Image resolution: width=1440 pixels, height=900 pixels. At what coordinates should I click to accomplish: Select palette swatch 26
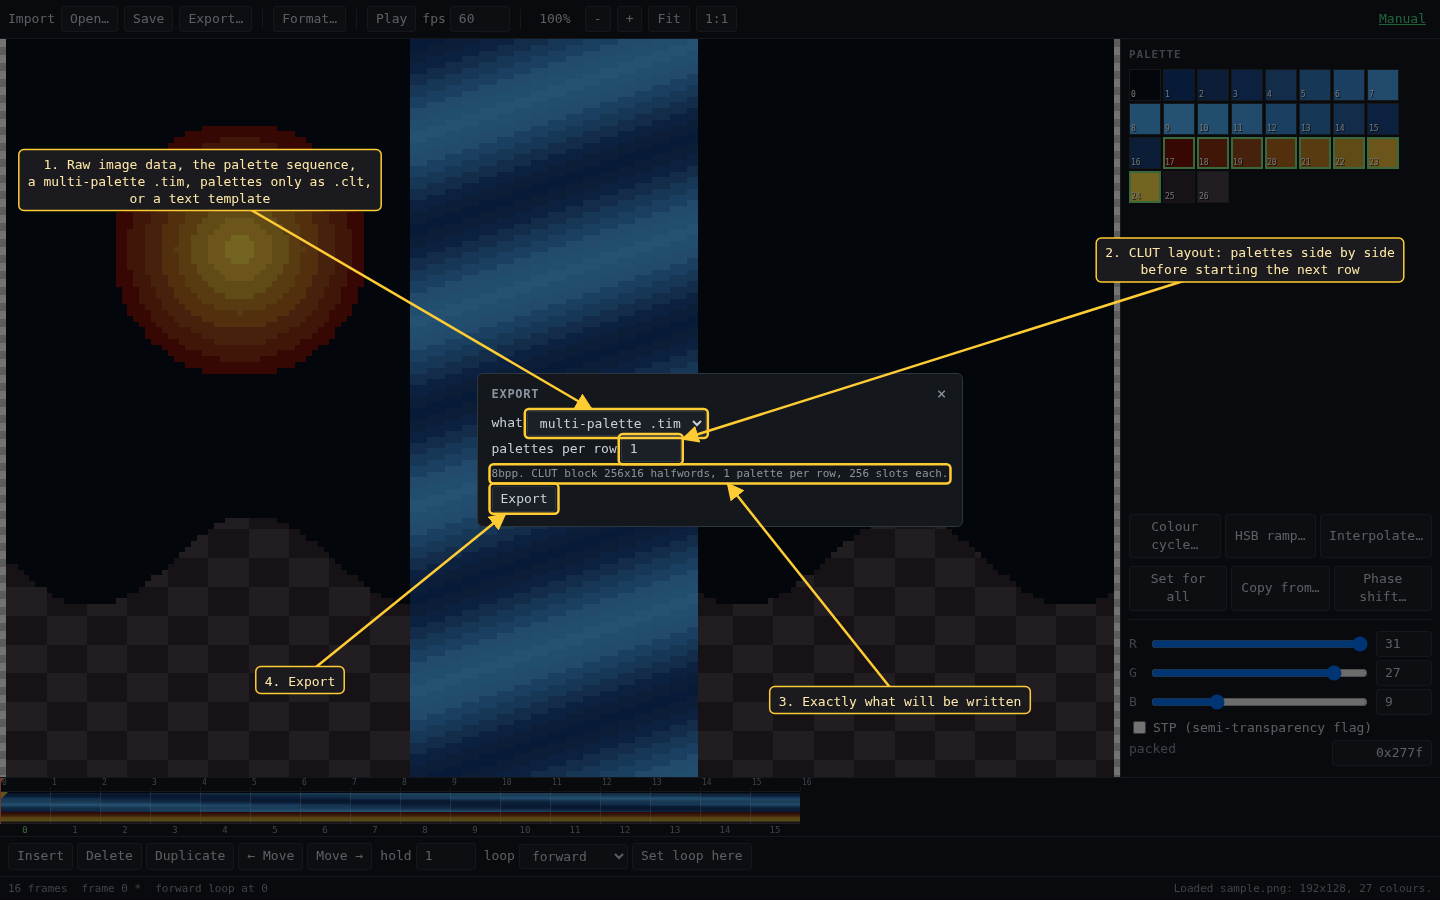(1213, 187)
